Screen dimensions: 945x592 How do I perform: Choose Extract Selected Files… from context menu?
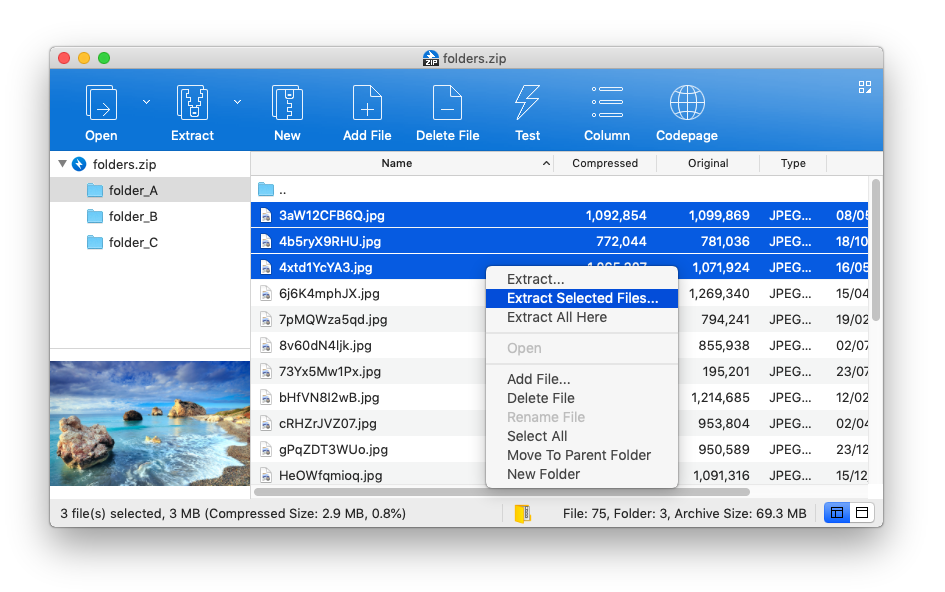582,298
